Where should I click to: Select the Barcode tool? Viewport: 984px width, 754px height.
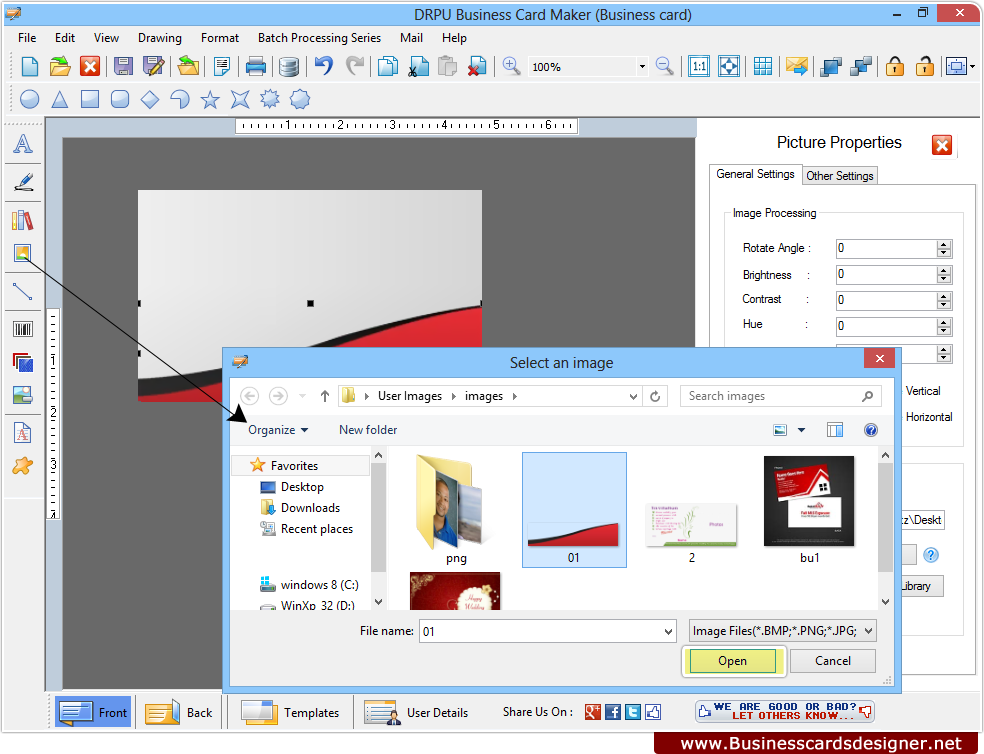coord(22,329)
